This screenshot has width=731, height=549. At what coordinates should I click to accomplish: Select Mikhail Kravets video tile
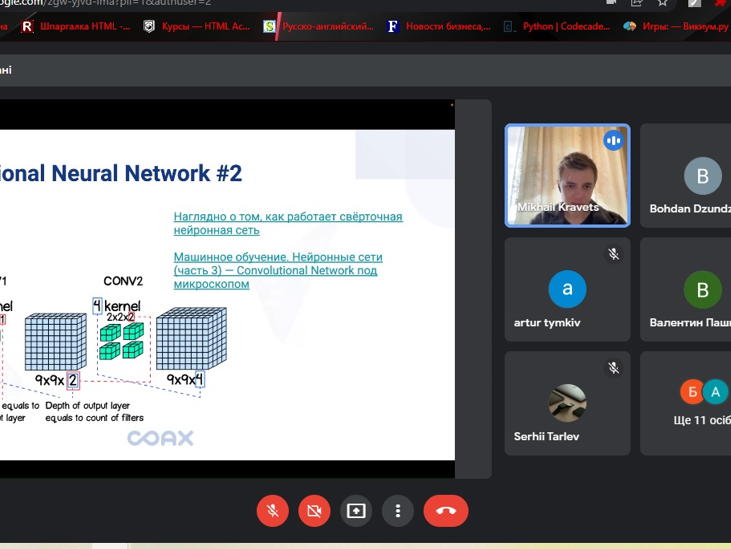[x=567, y=176]
